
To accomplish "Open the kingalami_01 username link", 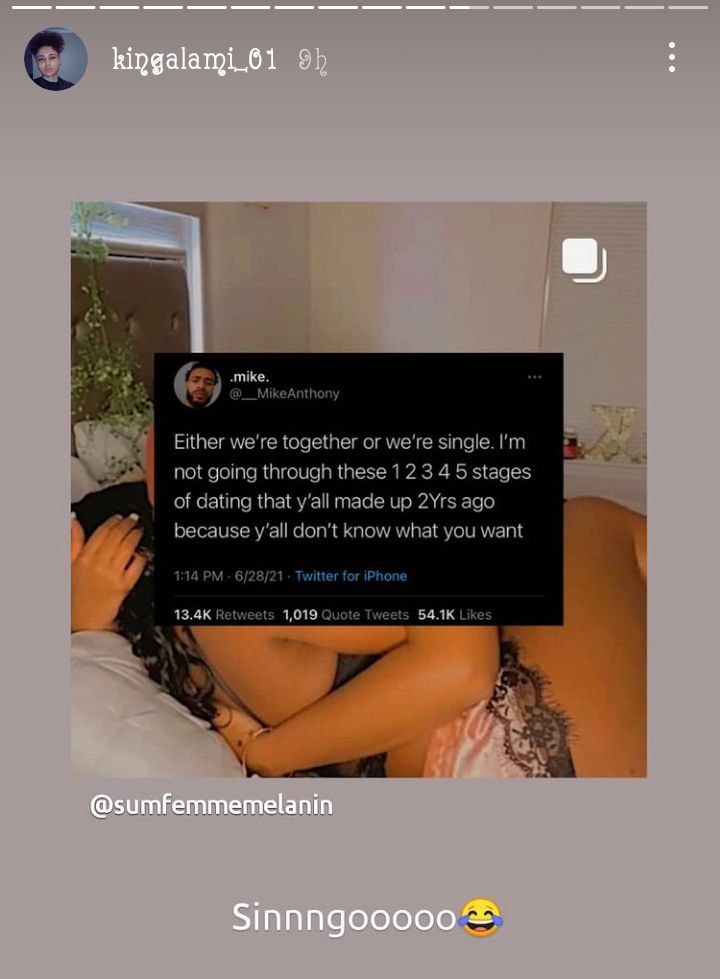I will coord(194,61).
